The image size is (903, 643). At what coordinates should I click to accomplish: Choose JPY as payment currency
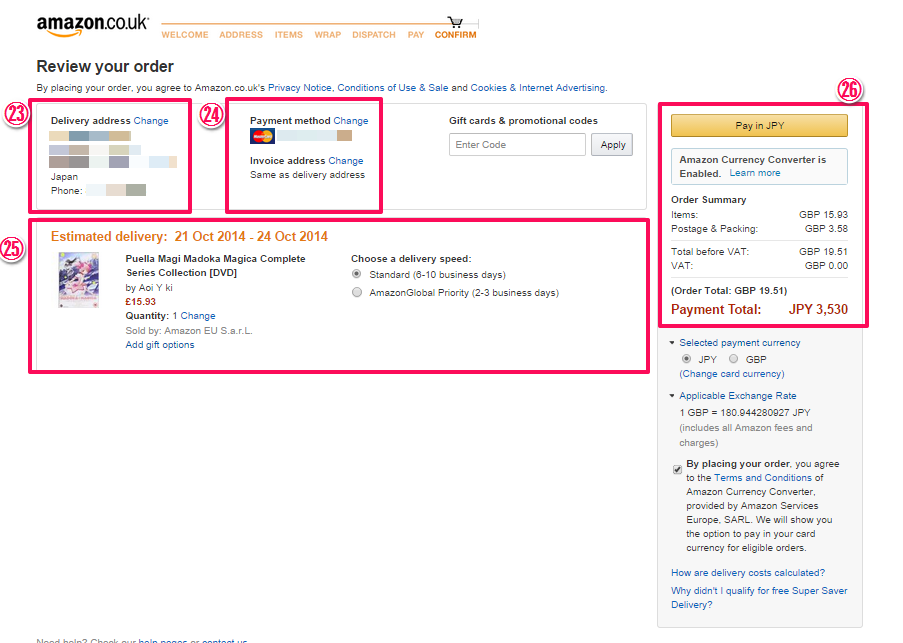coord(686,359)
